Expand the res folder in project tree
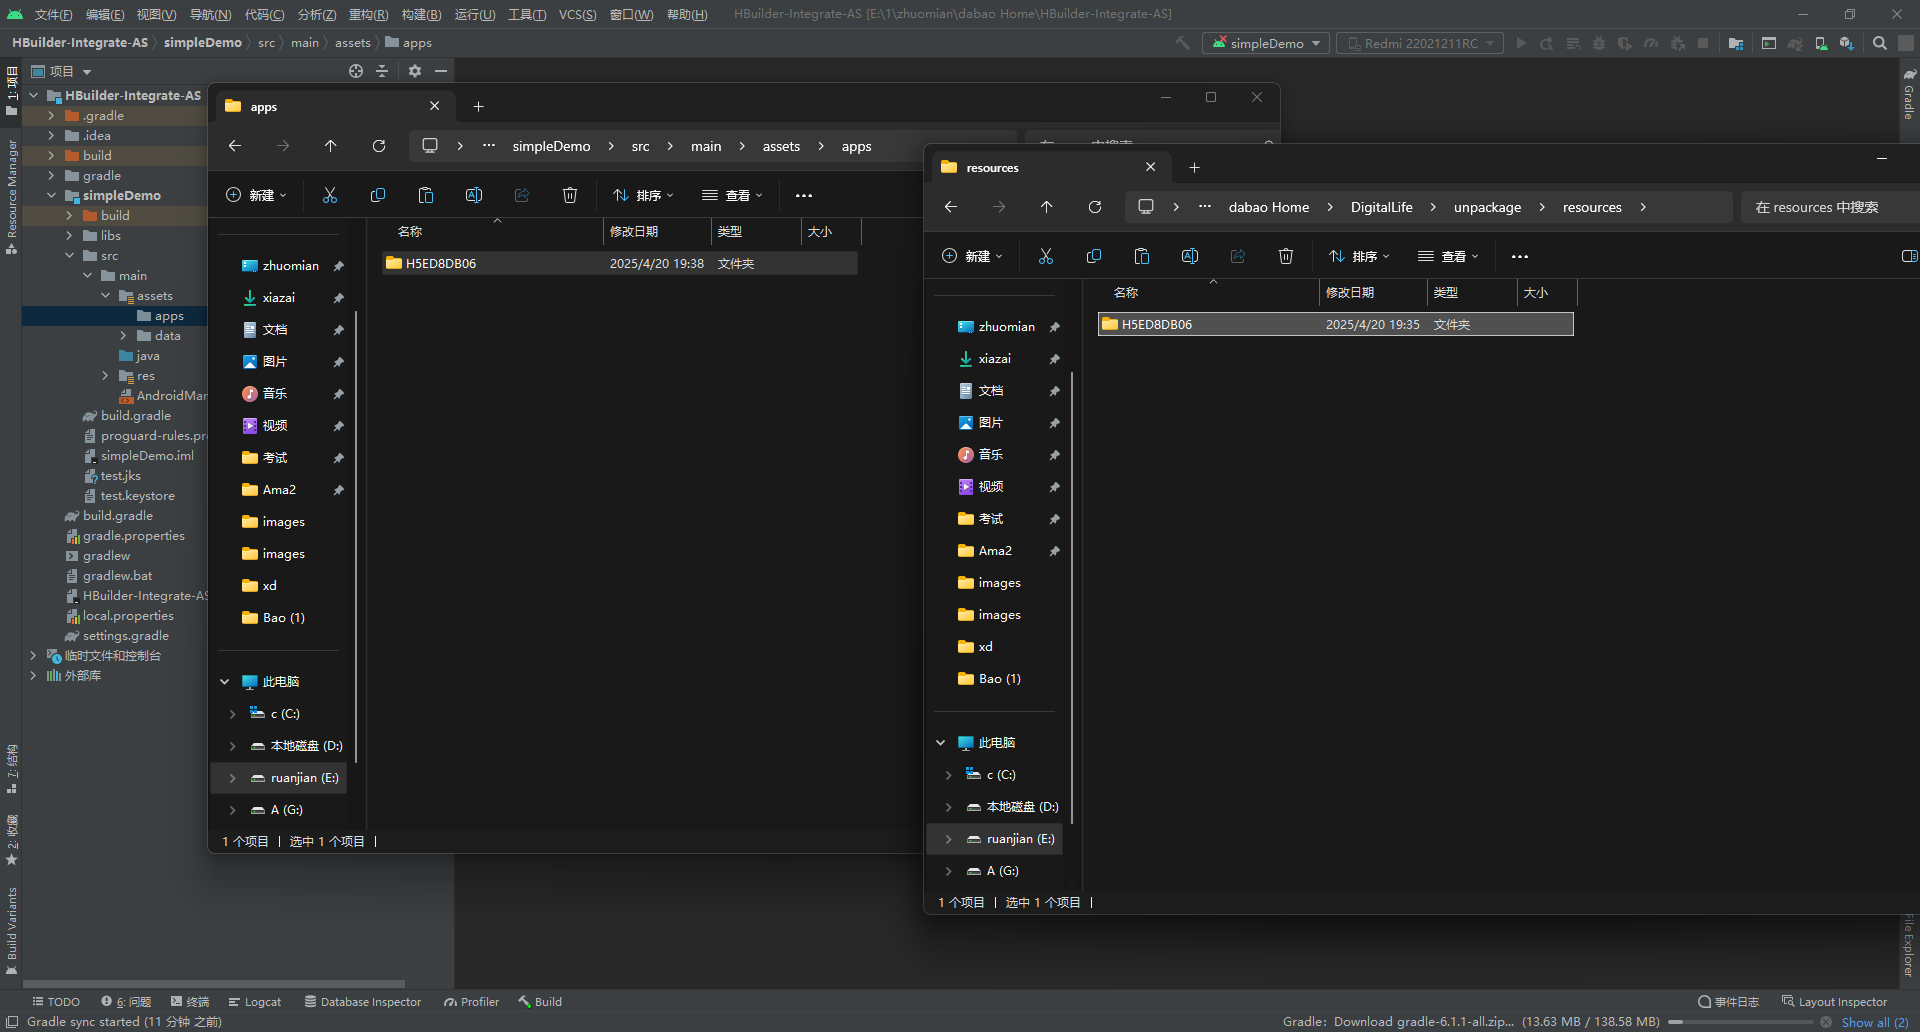The width and height of the screenshot is (1920, 1032). (x=105, y=376)
